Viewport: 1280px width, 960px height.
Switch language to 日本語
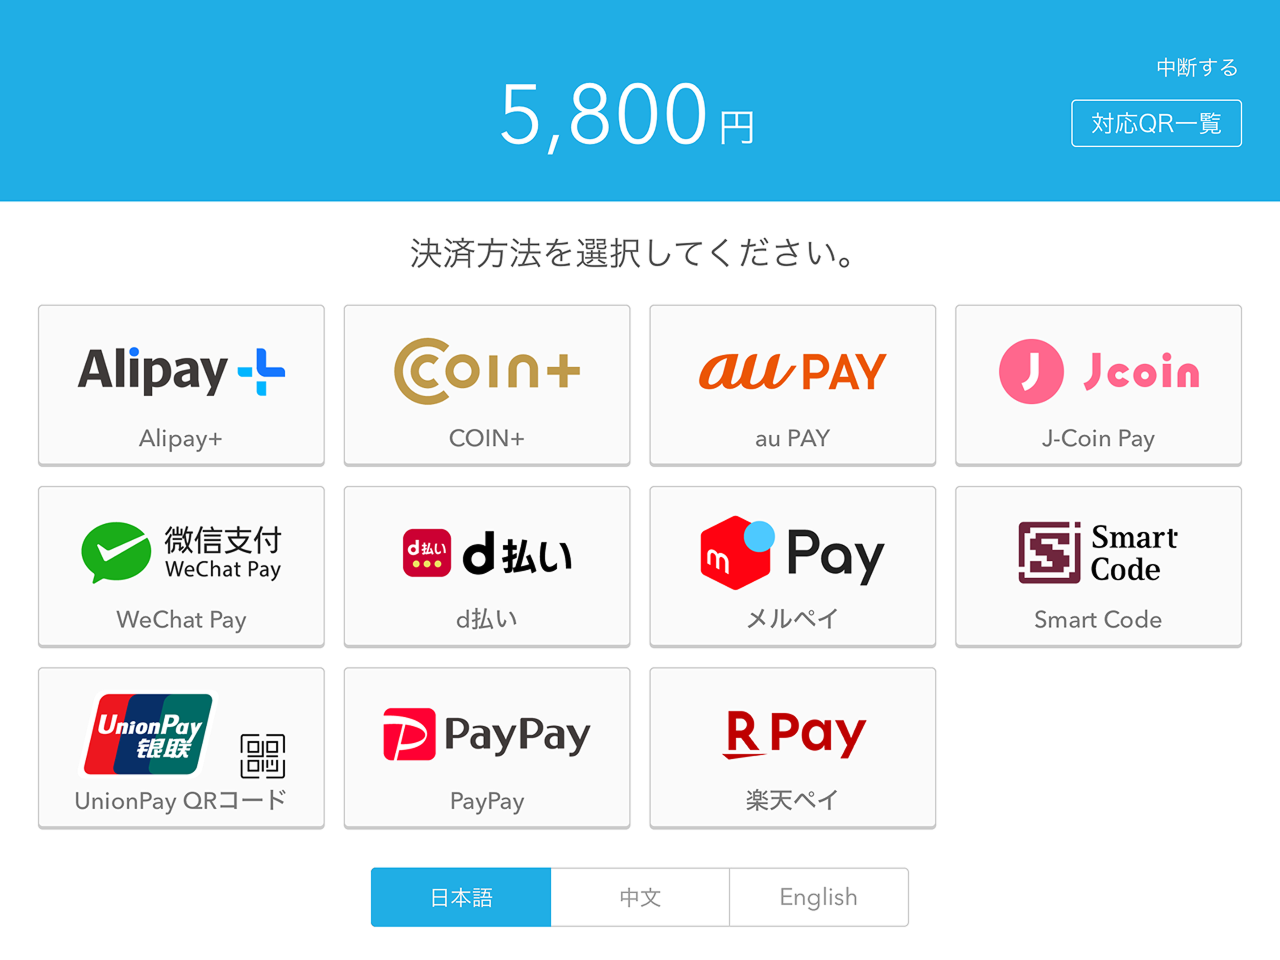click(x=461, y=897)
